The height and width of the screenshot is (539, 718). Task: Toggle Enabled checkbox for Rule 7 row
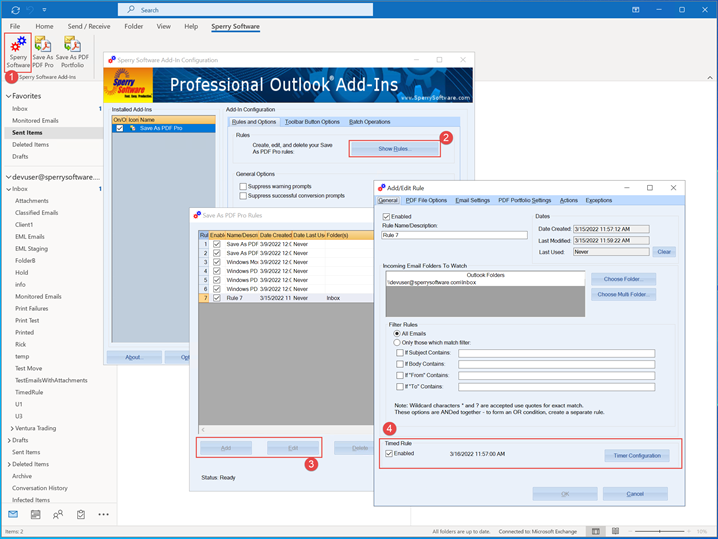tap(217, 298)
